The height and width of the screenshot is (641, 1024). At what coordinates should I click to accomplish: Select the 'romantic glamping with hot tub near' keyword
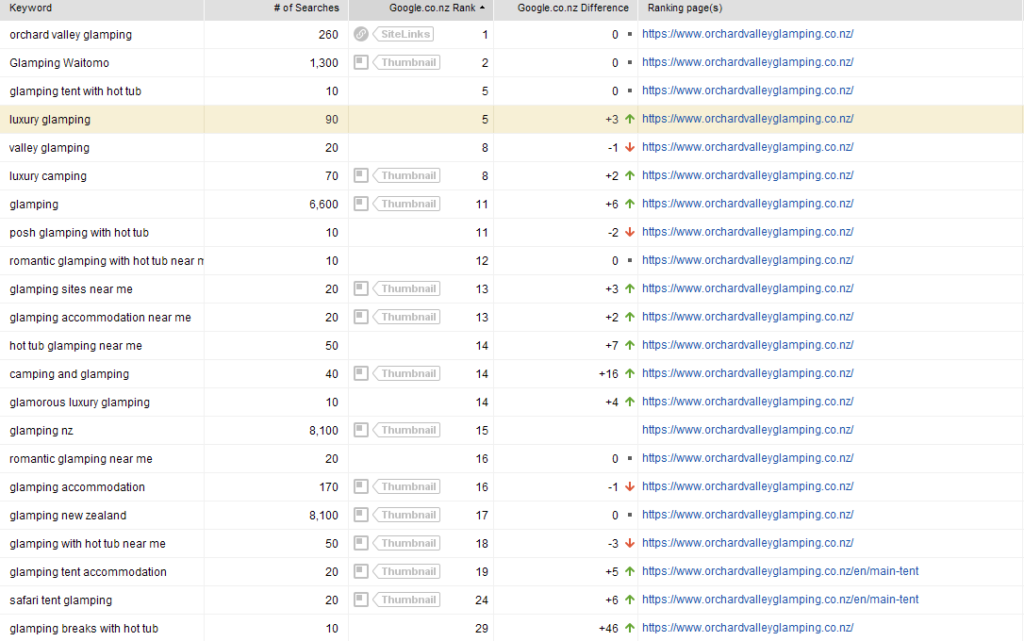point(106,261)
